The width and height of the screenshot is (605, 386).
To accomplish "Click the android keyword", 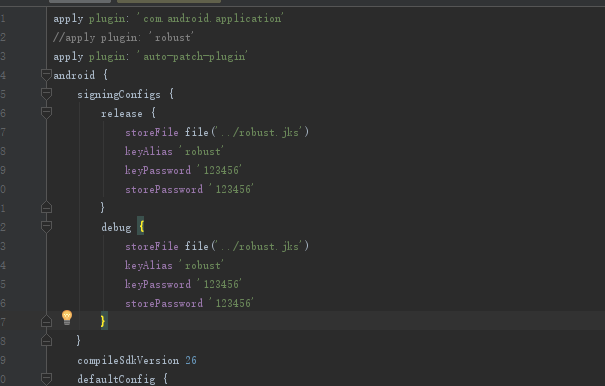I will pyautogui.click(x=74, y=75).
